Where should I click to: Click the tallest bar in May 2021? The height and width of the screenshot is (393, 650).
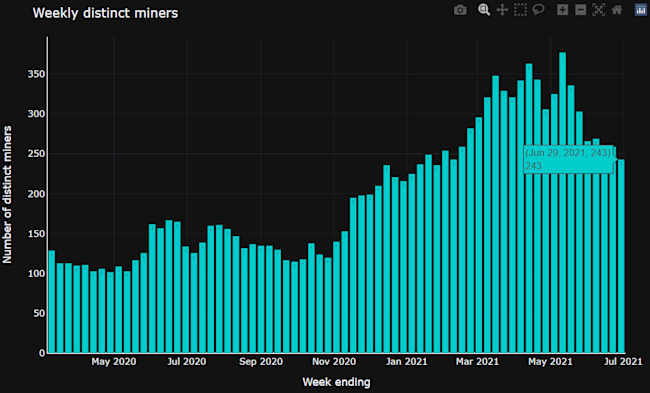coord(563,203)
